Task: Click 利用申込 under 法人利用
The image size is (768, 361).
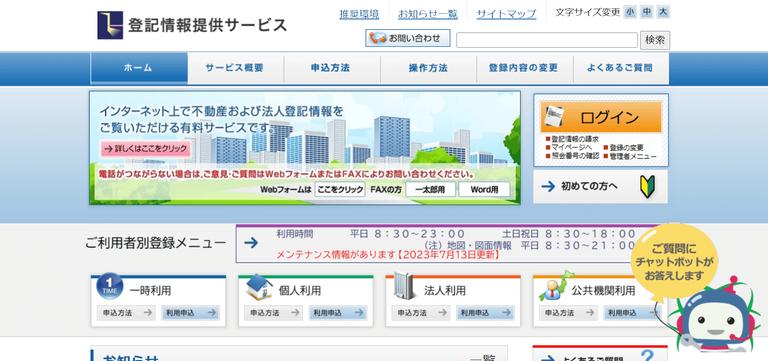Action: pyautogui.click(x=485, y=313)
